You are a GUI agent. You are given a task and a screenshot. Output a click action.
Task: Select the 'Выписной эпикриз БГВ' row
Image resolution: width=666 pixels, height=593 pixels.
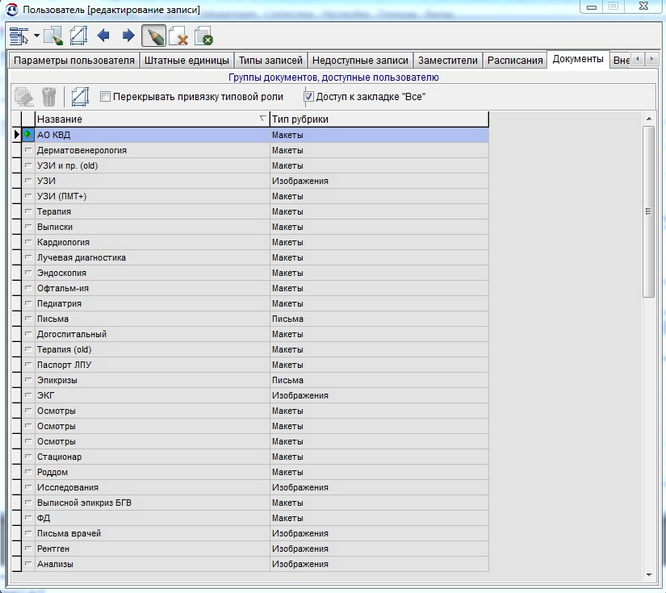255,503
